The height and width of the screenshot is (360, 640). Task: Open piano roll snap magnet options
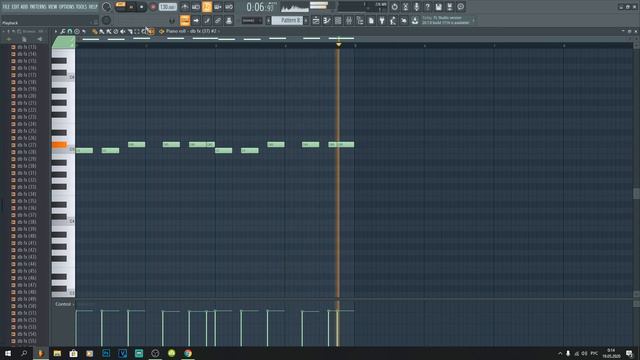[x=70, y=31]
